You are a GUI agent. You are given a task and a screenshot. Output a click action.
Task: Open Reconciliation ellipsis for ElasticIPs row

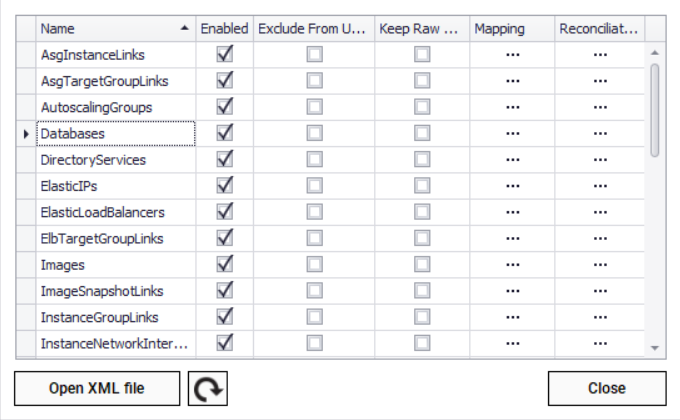[x=600, y=186]
